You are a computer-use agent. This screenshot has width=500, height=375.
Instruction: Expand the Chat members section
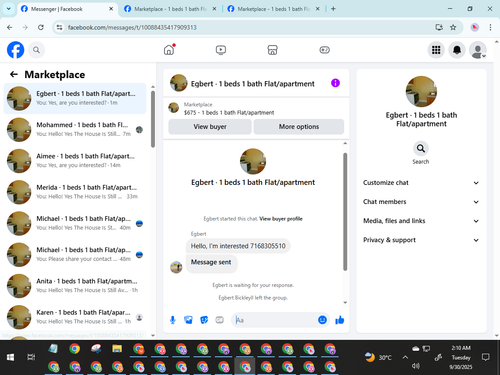[x=421, y=202]
